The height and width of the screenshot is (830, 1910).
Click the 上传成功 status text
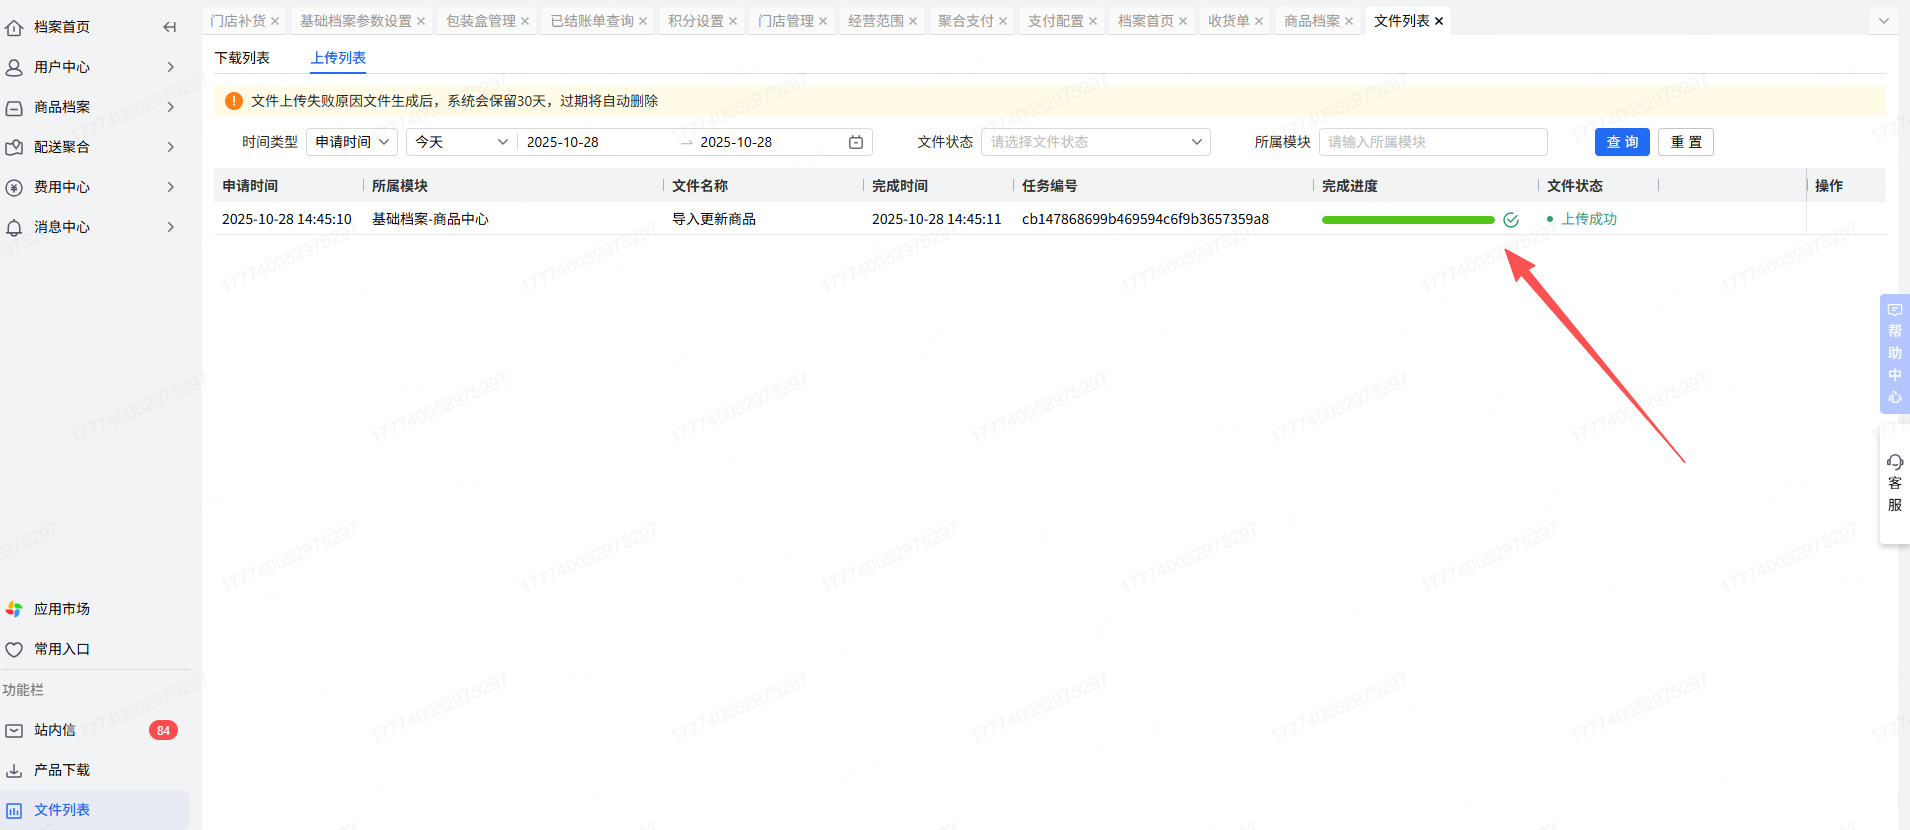pos(1589,219)
